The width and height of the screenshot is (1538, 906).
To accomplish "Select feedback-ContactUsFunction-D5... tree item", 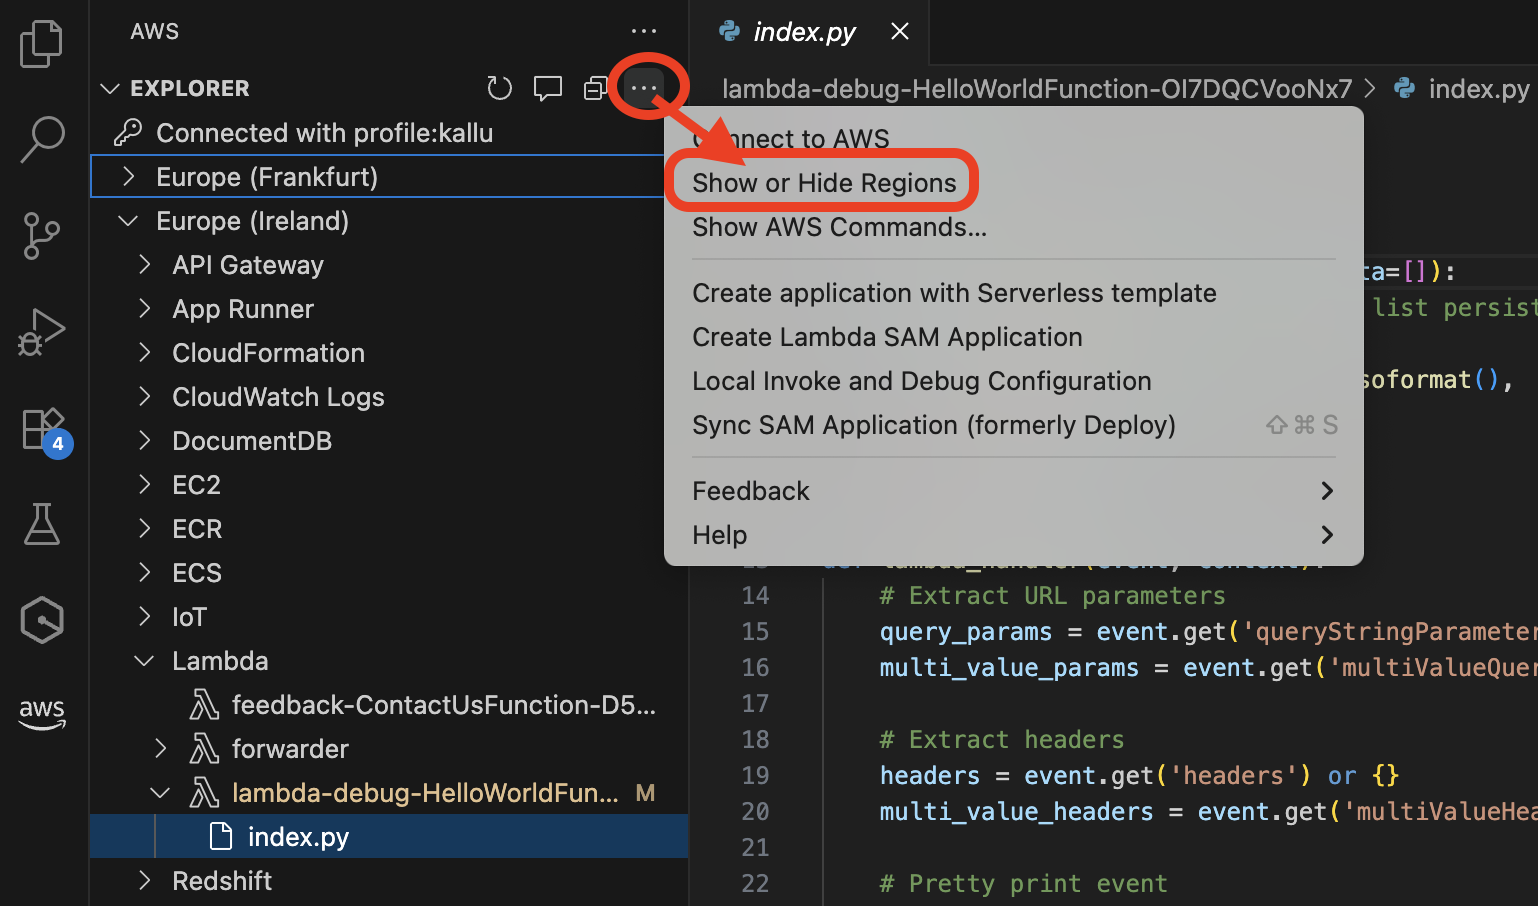I will point(389,705).
